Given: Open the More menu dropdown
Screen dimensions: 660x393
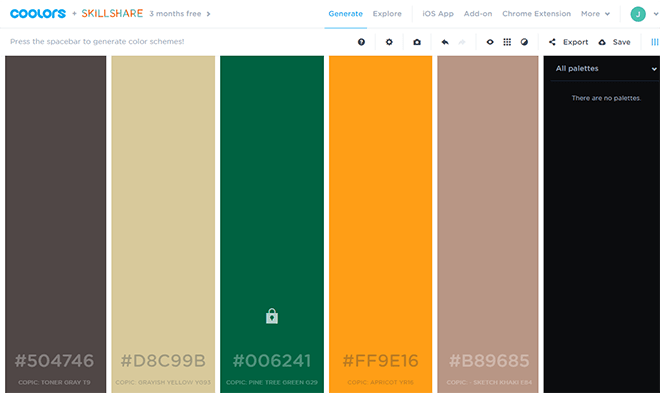Looking at the screenshot, I should pos(595,14).
